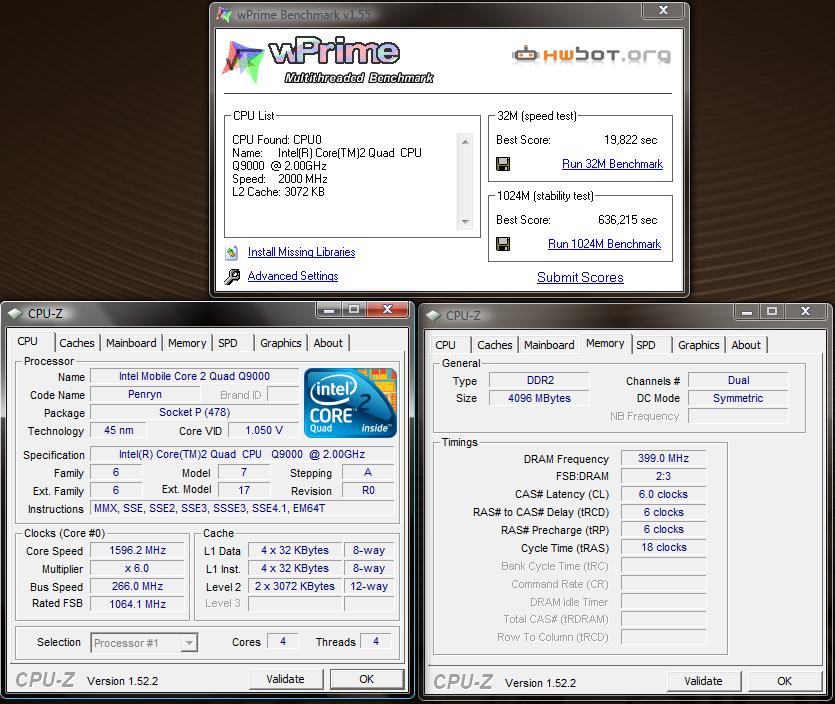Viewport: 835px width, 704px height.
Task: Close the wPrime Benchmark window
Action: pos(663,10)
